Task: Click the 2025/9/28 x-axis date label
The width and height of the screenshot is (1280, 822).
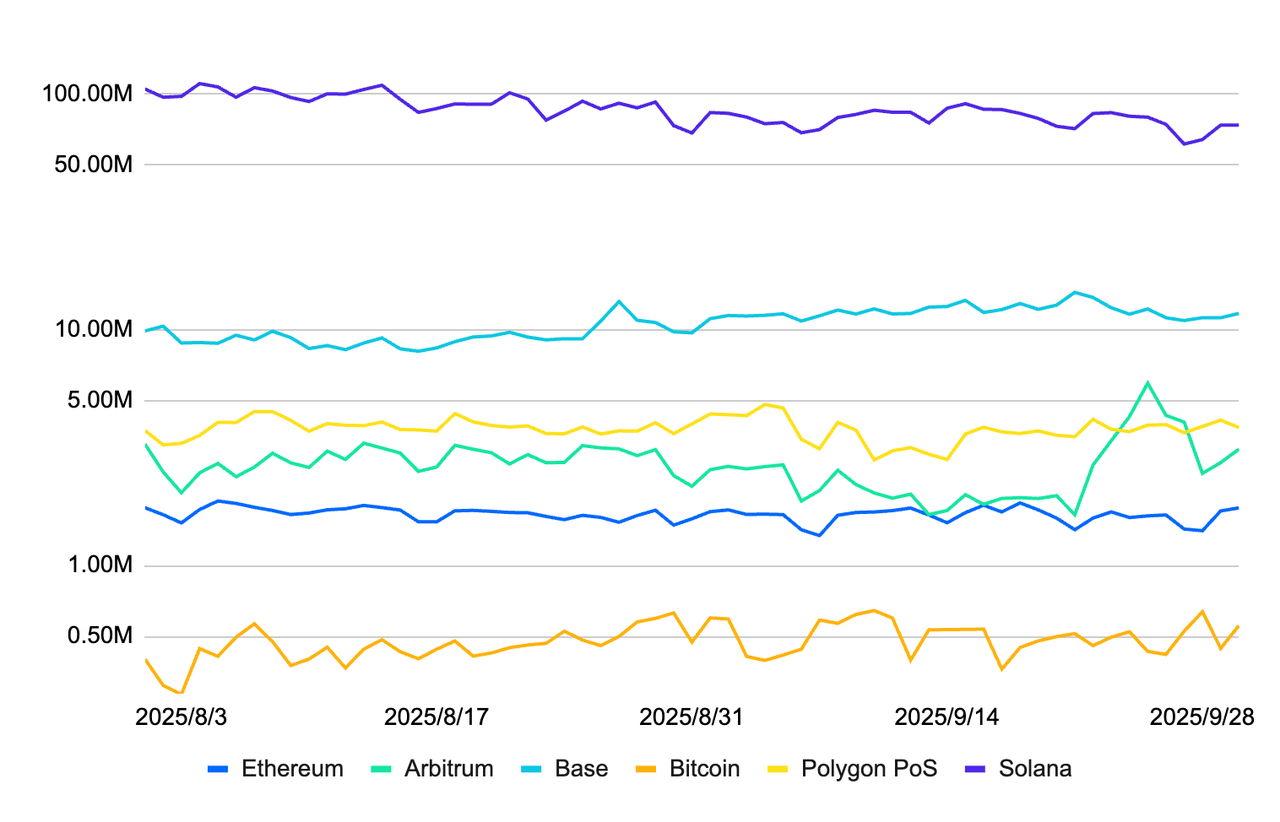Action: [x=1200, y=717]
